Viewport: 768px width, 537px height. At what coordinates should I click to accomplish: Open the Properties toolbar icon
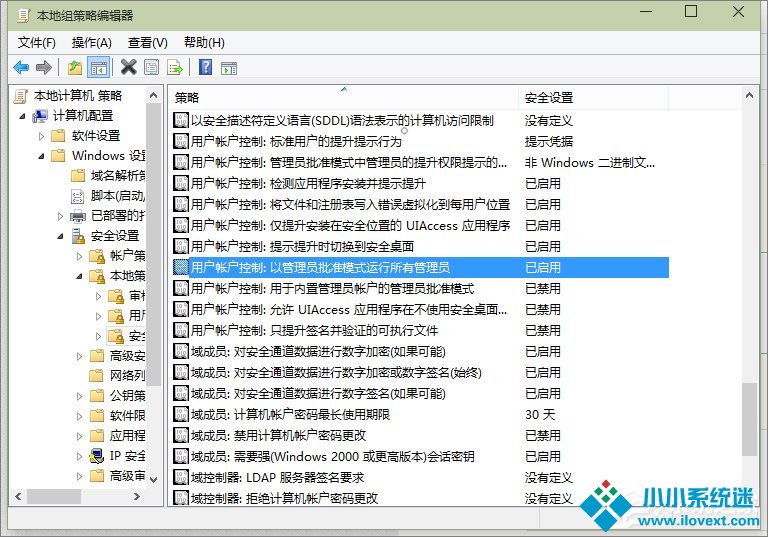(152, 67)
